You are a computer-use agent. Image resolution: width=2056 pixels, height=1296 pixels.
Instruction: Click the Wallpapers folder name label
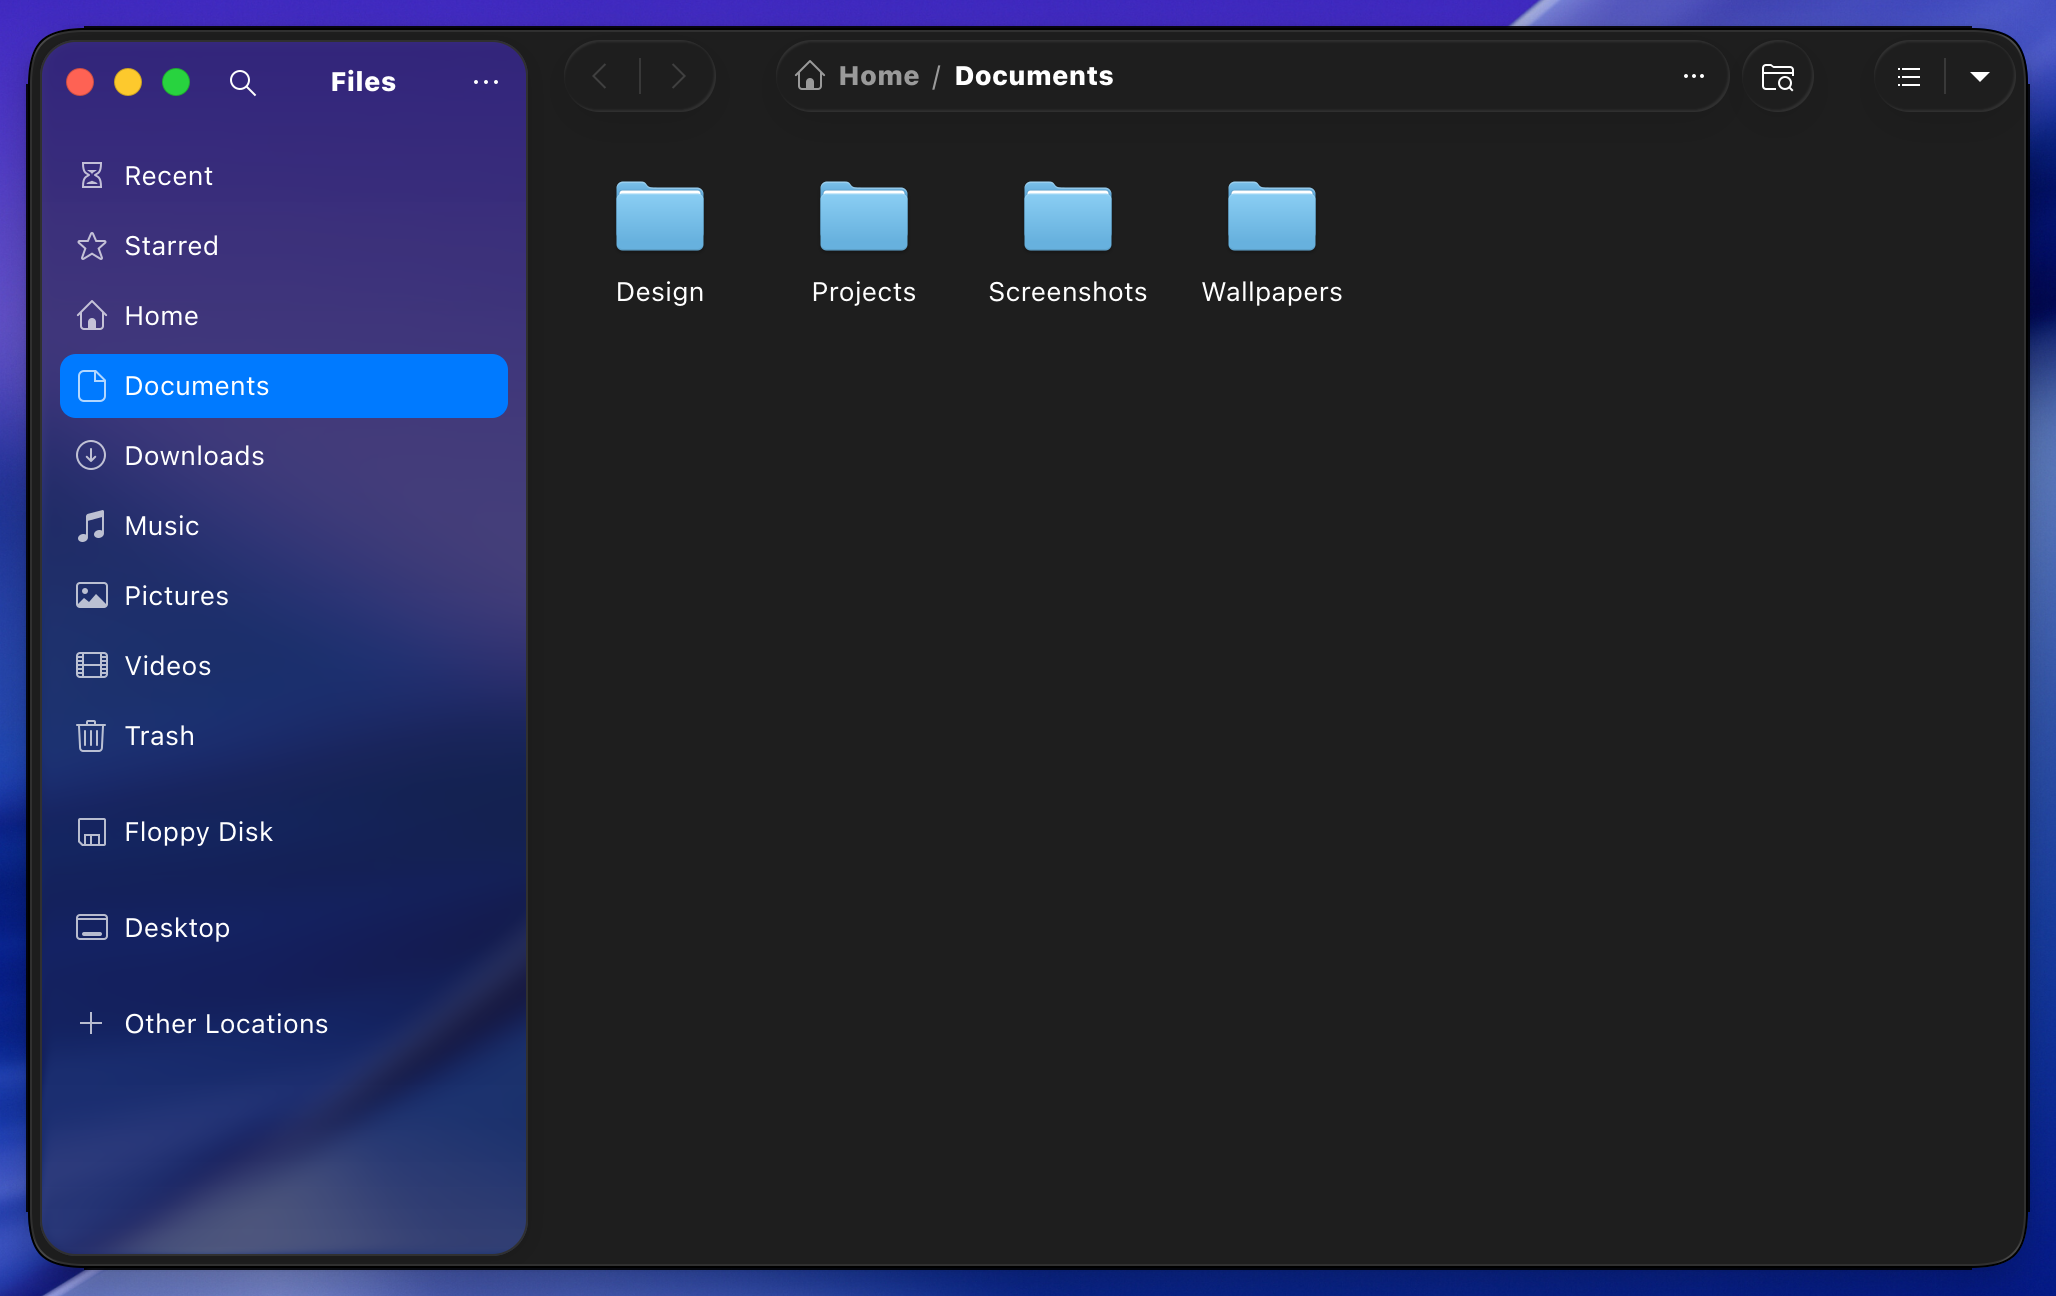pyautogui.click(x=1272, y=292)
